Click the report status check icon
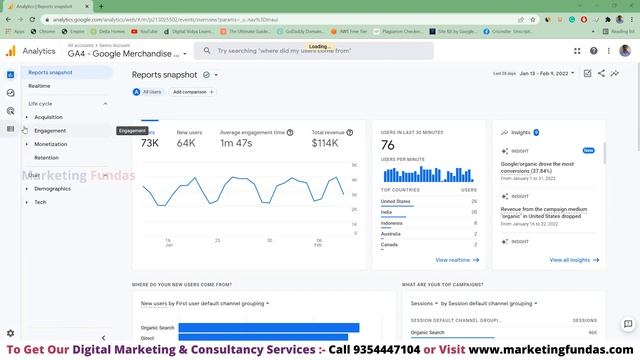The image size is (640, 360). pyautogui.click(x=207, y=75)
